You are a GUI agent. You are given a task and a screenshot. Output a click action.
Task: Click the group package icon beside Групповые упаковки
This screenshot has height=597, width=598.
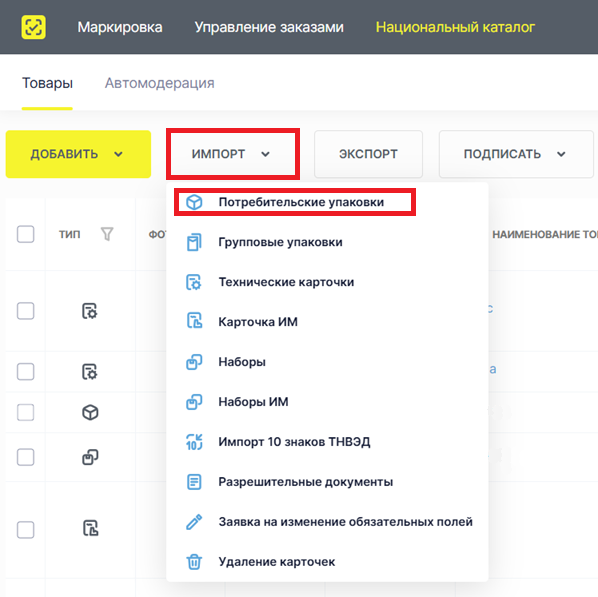click(x=194, y=242)
